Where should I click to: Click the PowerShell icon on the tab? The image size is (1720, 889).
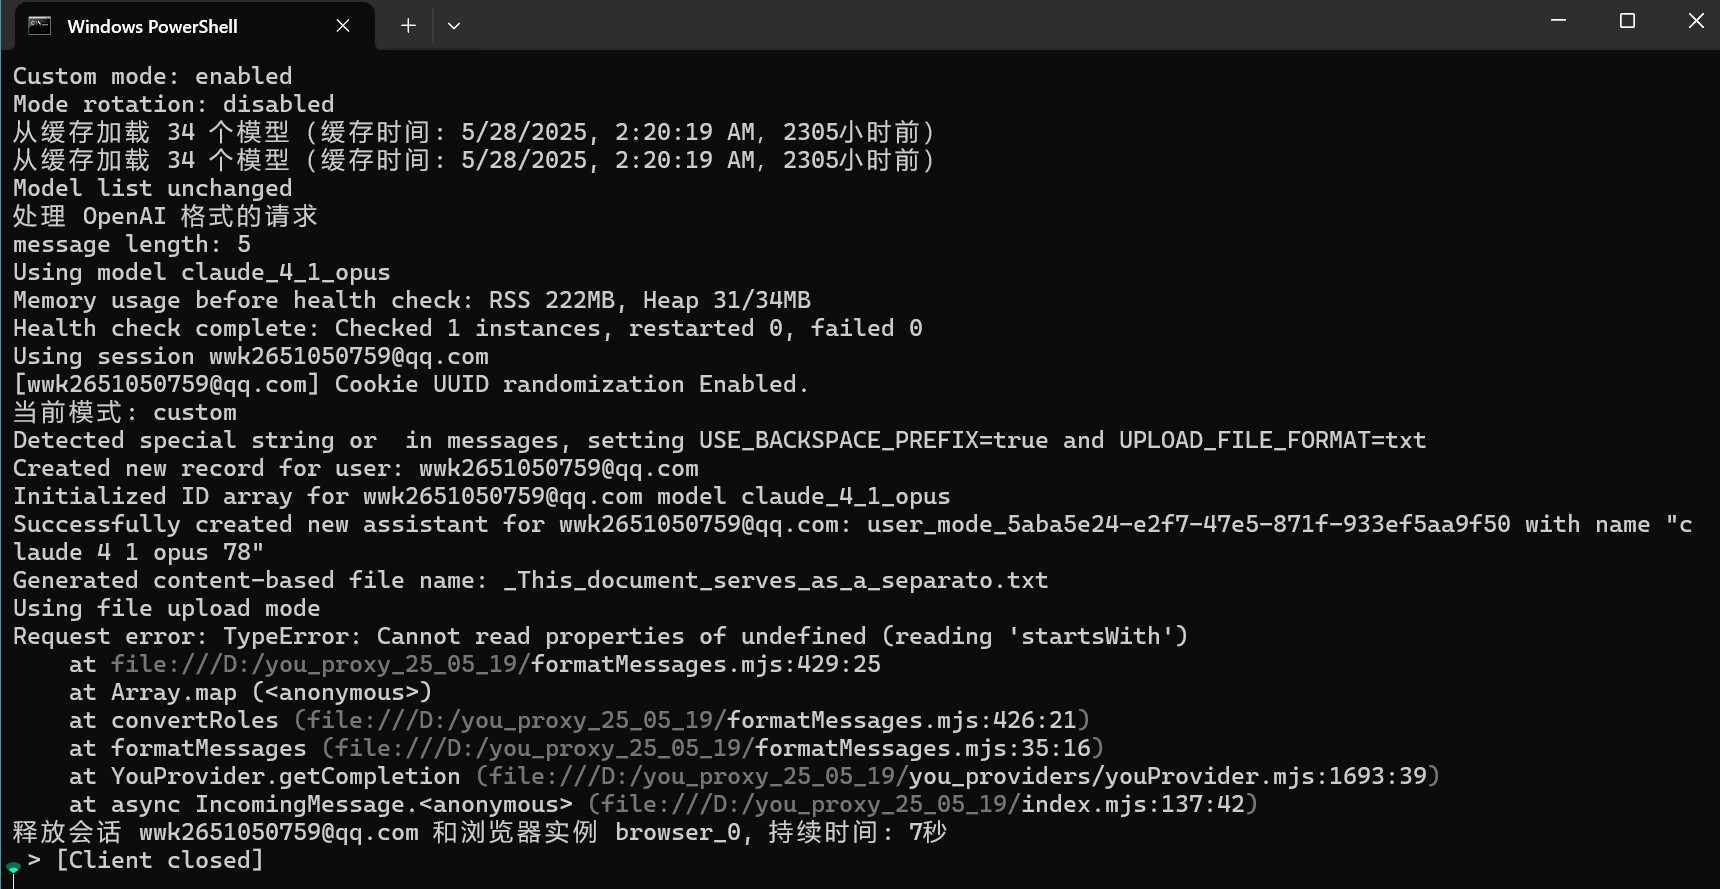(x=39, y=26)
